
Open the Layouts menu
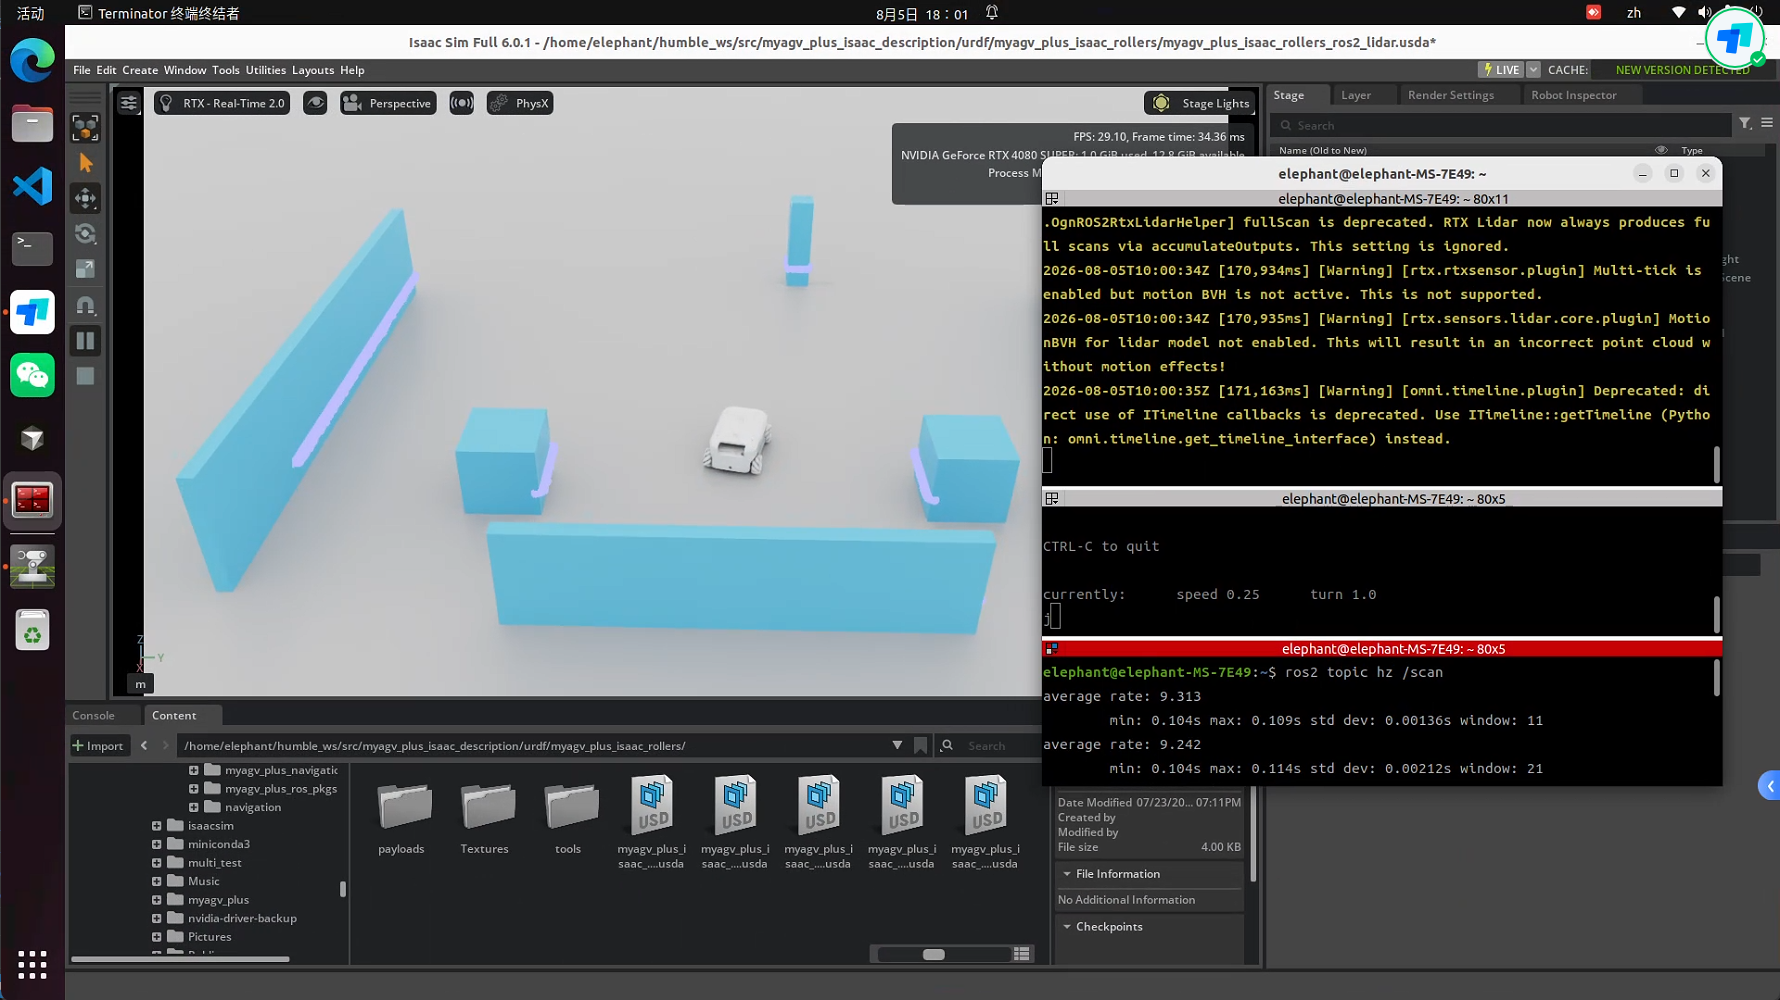click(313, 70)
